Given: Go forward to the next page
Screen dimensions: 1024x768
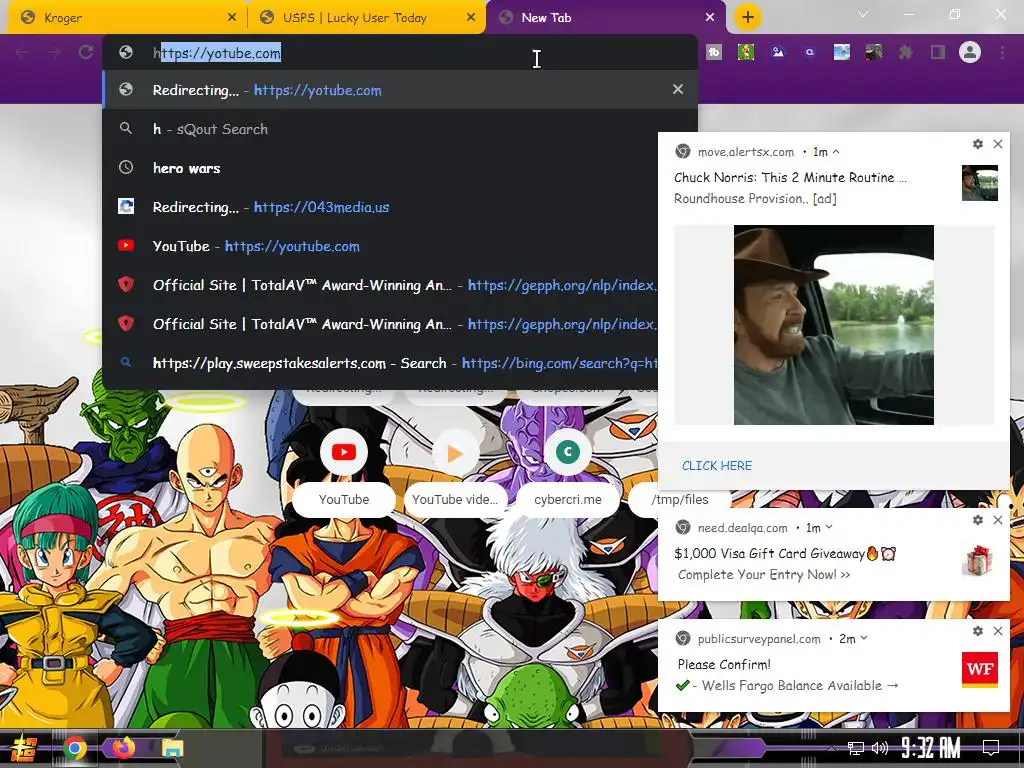Looking at the screenshot, I should coord(54,52).
